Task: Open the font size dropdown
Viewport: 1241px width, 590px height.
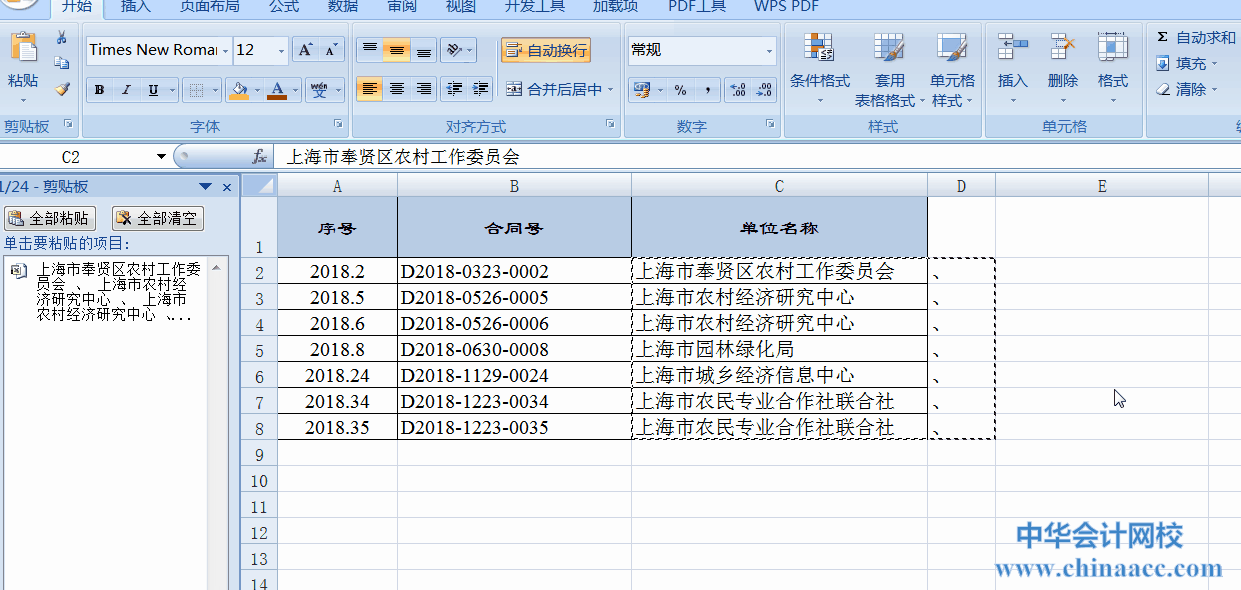Action: (x=281, y=50)
